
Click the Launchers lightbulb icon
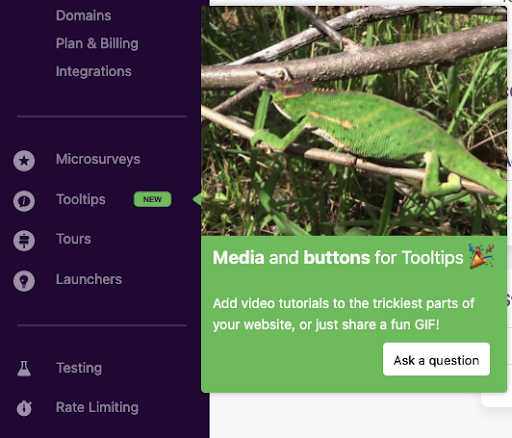point(24,281)
